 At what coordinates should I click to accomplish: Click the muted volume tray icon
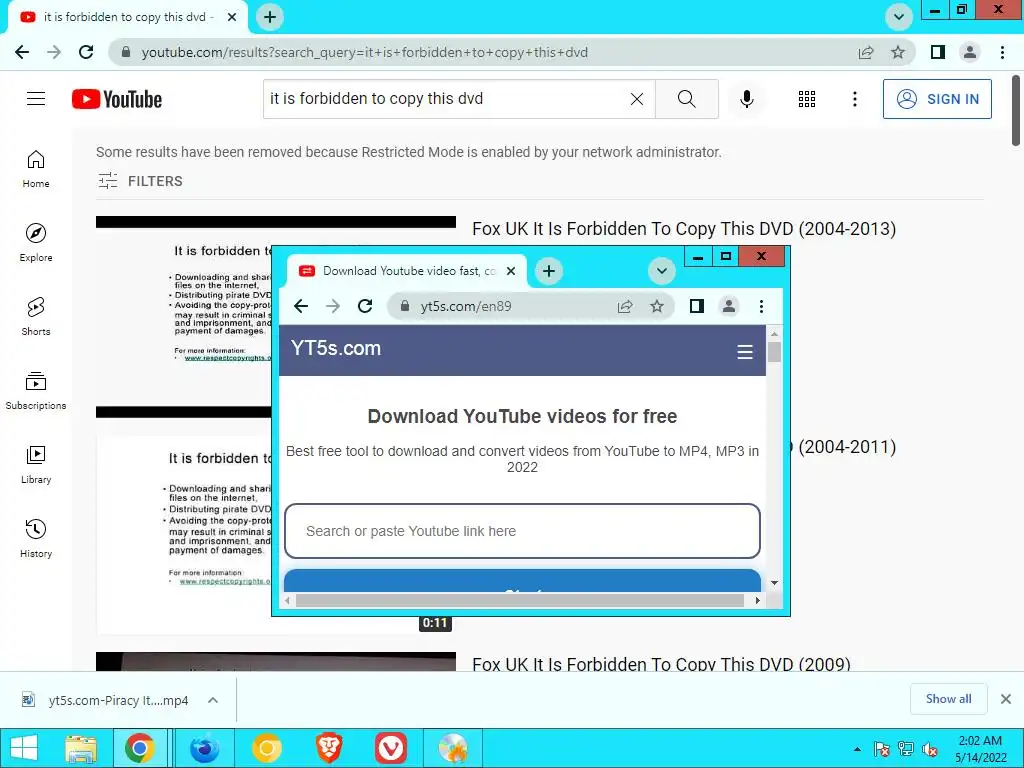point(930,749)
